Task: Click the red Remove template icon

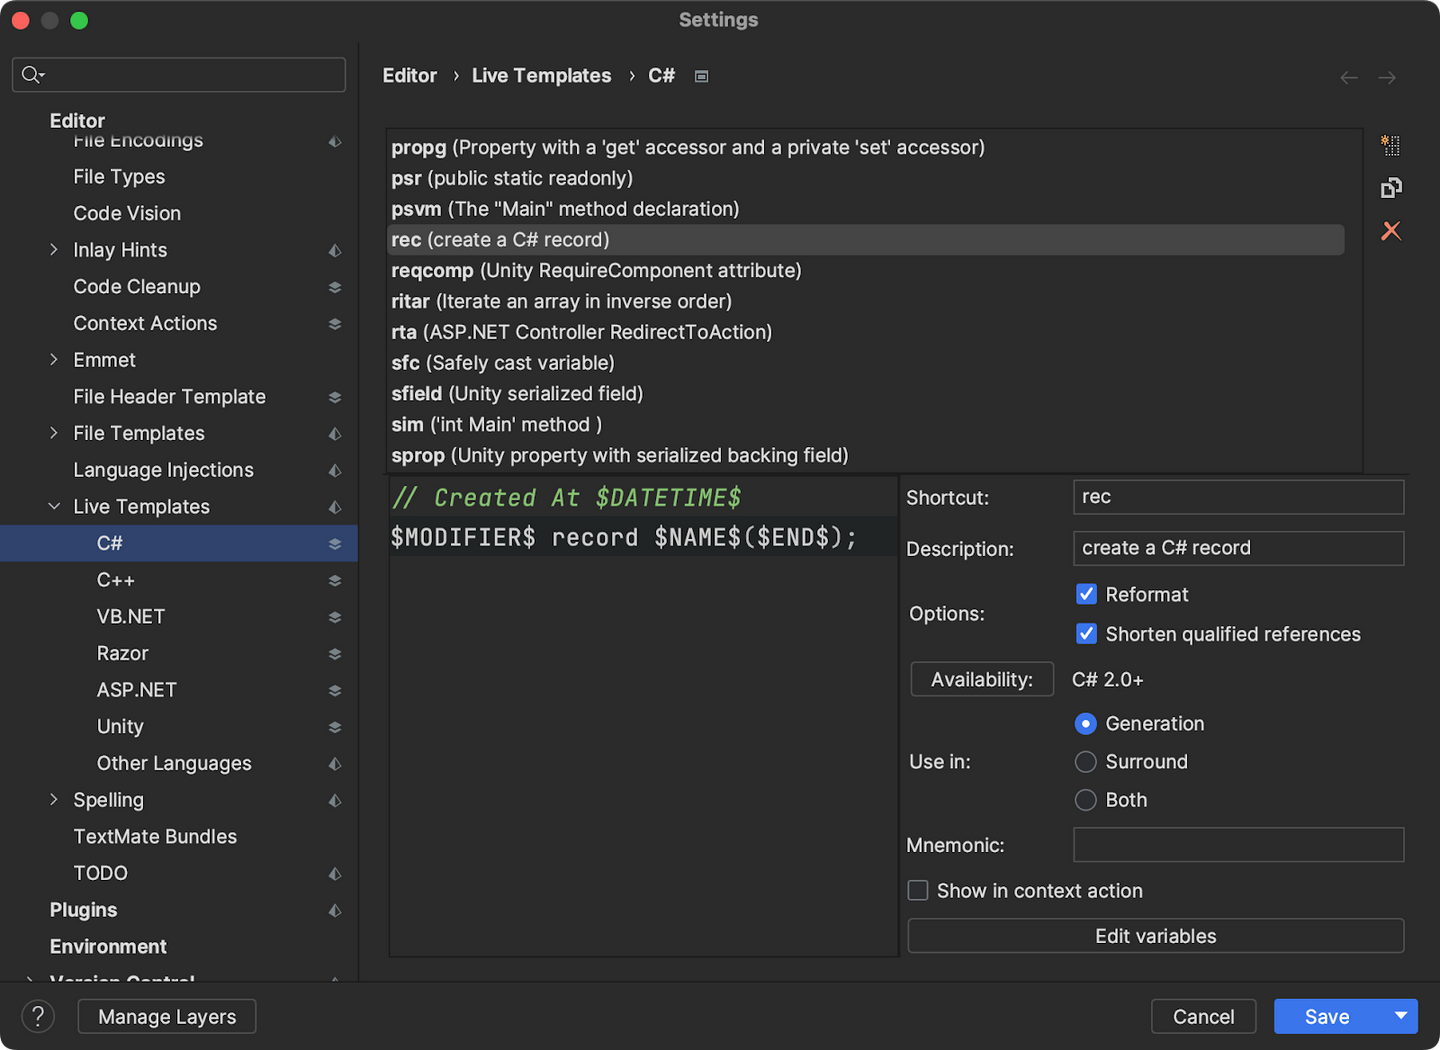Action: coord(1391,231)
